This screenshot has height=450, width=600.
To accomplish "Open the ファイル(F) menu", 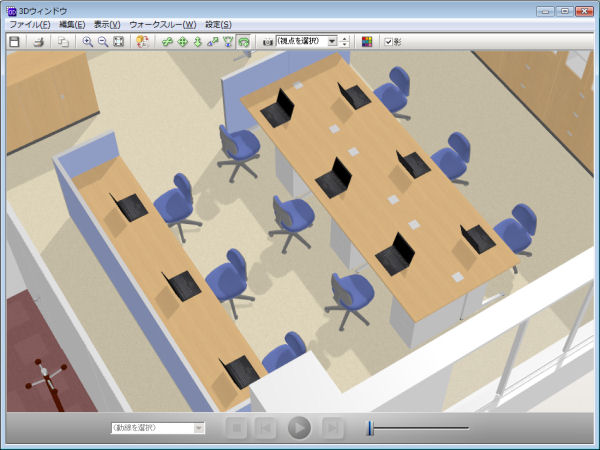I will tap(29, 24).
